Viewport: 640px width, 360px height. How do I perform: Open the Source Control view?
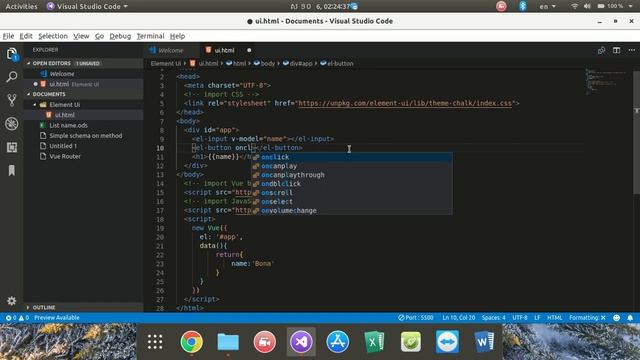coord(11,100)
